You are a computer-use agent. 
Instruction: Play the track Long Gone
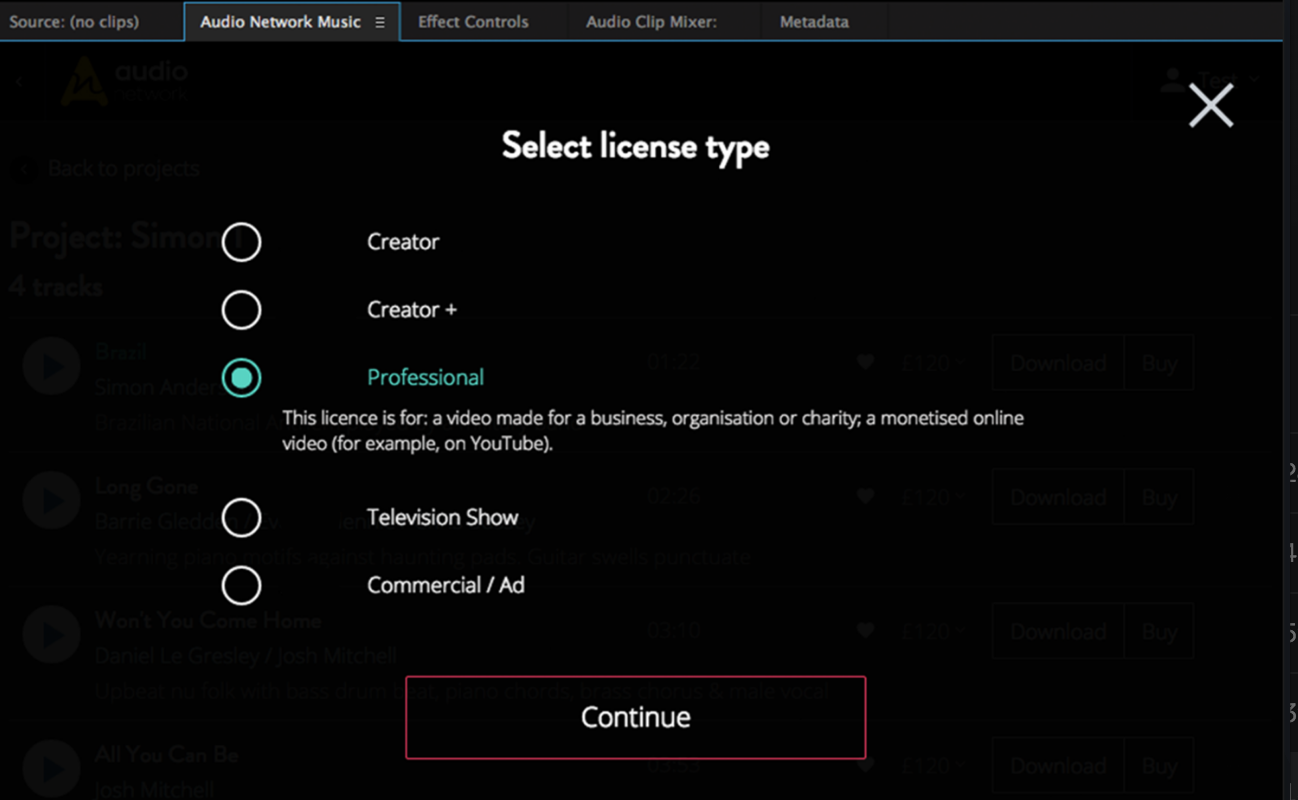pyautogui.click(x=51, y=500)
